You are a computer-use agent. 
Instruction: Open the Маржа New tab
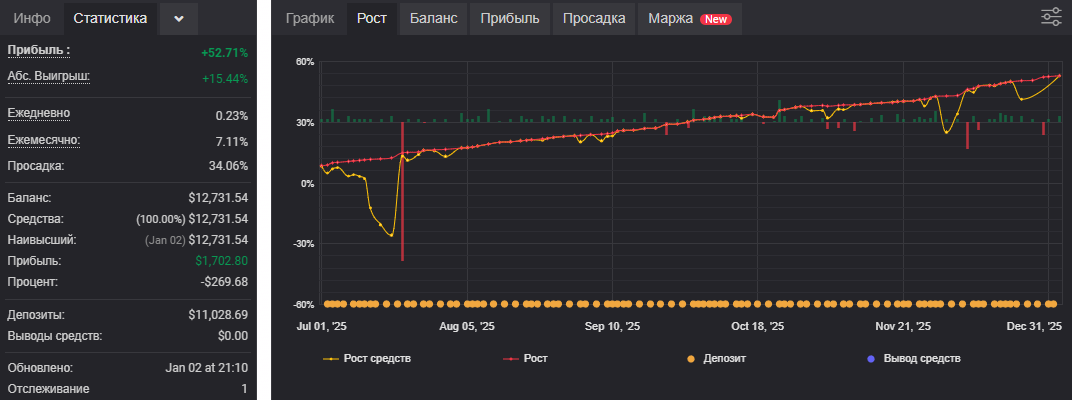click(690, 18)
